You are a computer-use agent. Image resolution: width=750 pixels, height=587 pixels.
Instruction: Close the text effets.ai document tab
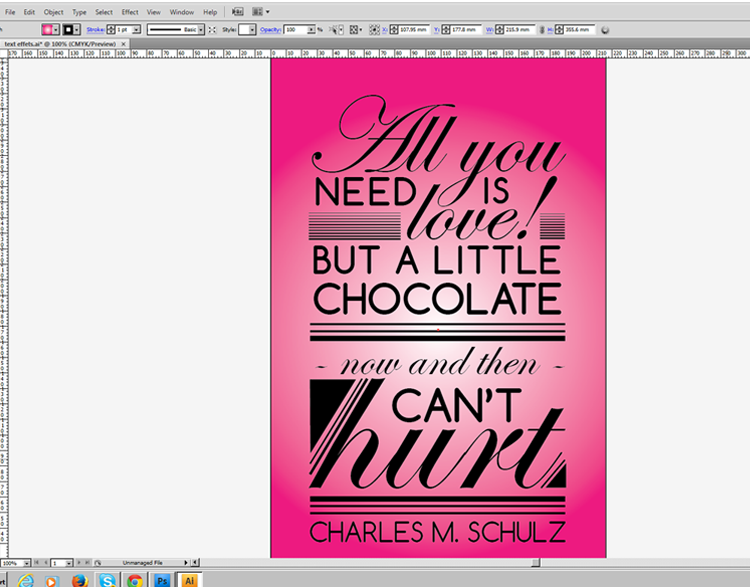123,44
